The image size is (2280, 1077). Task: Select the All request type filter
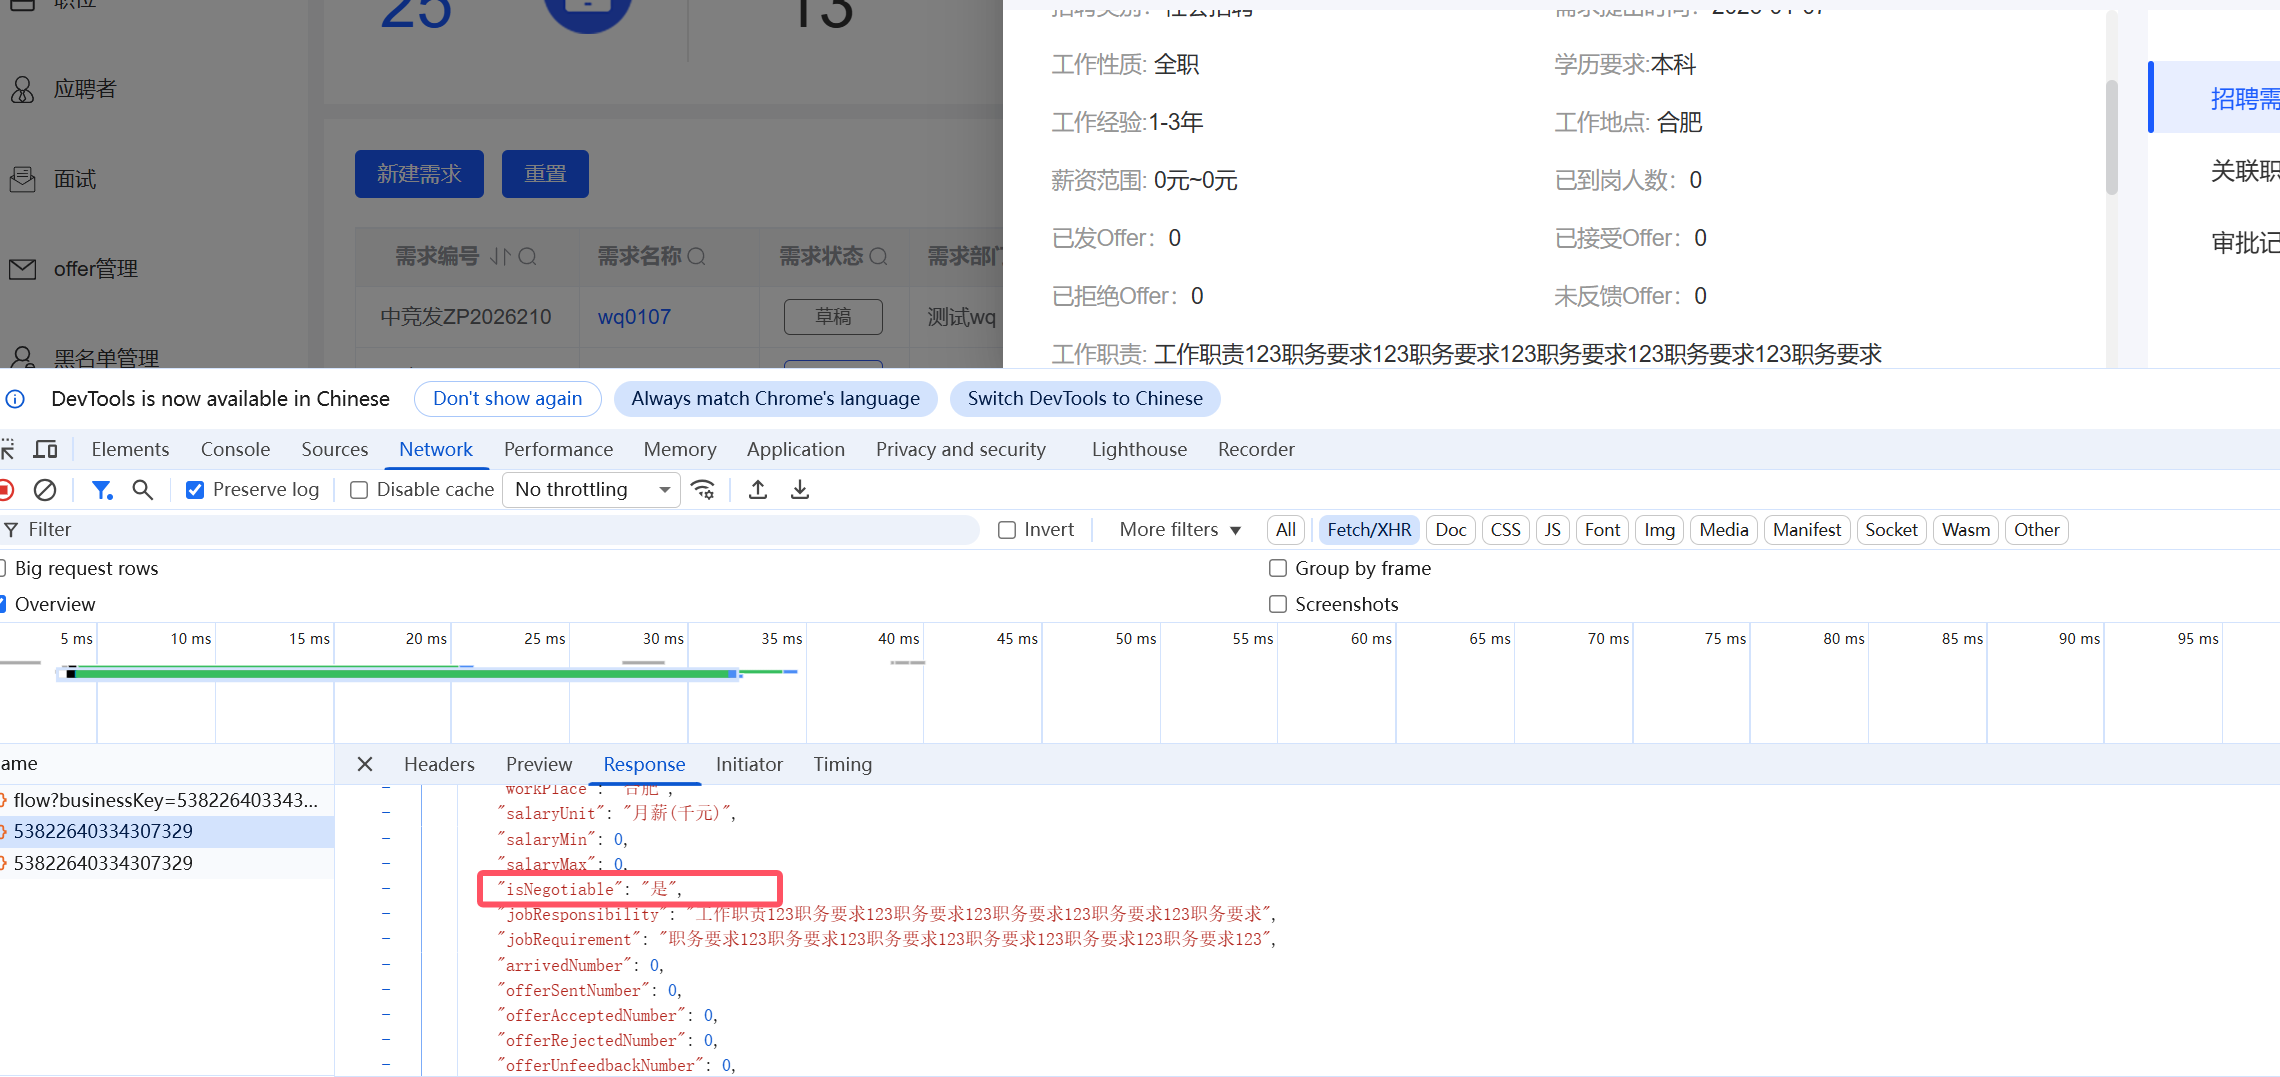tap(1286, 530)
